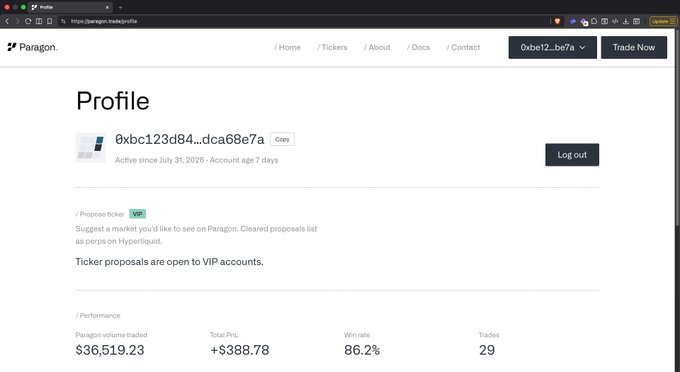Click the 'Paragon volume traded' label
Viewport: 680px width, 372px height.
111,335
